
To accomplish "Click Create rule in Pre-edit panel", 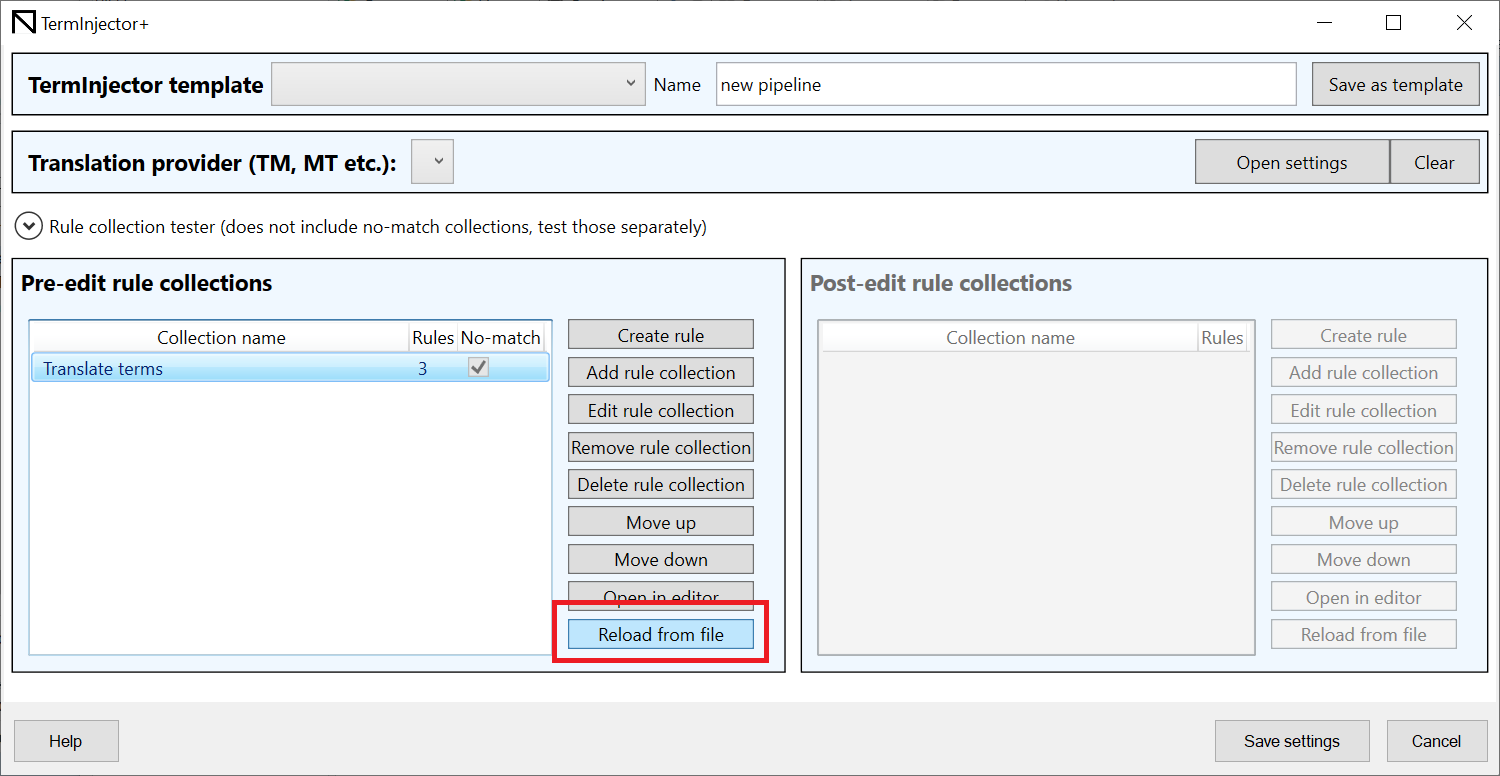I will [x=660, y=335].
